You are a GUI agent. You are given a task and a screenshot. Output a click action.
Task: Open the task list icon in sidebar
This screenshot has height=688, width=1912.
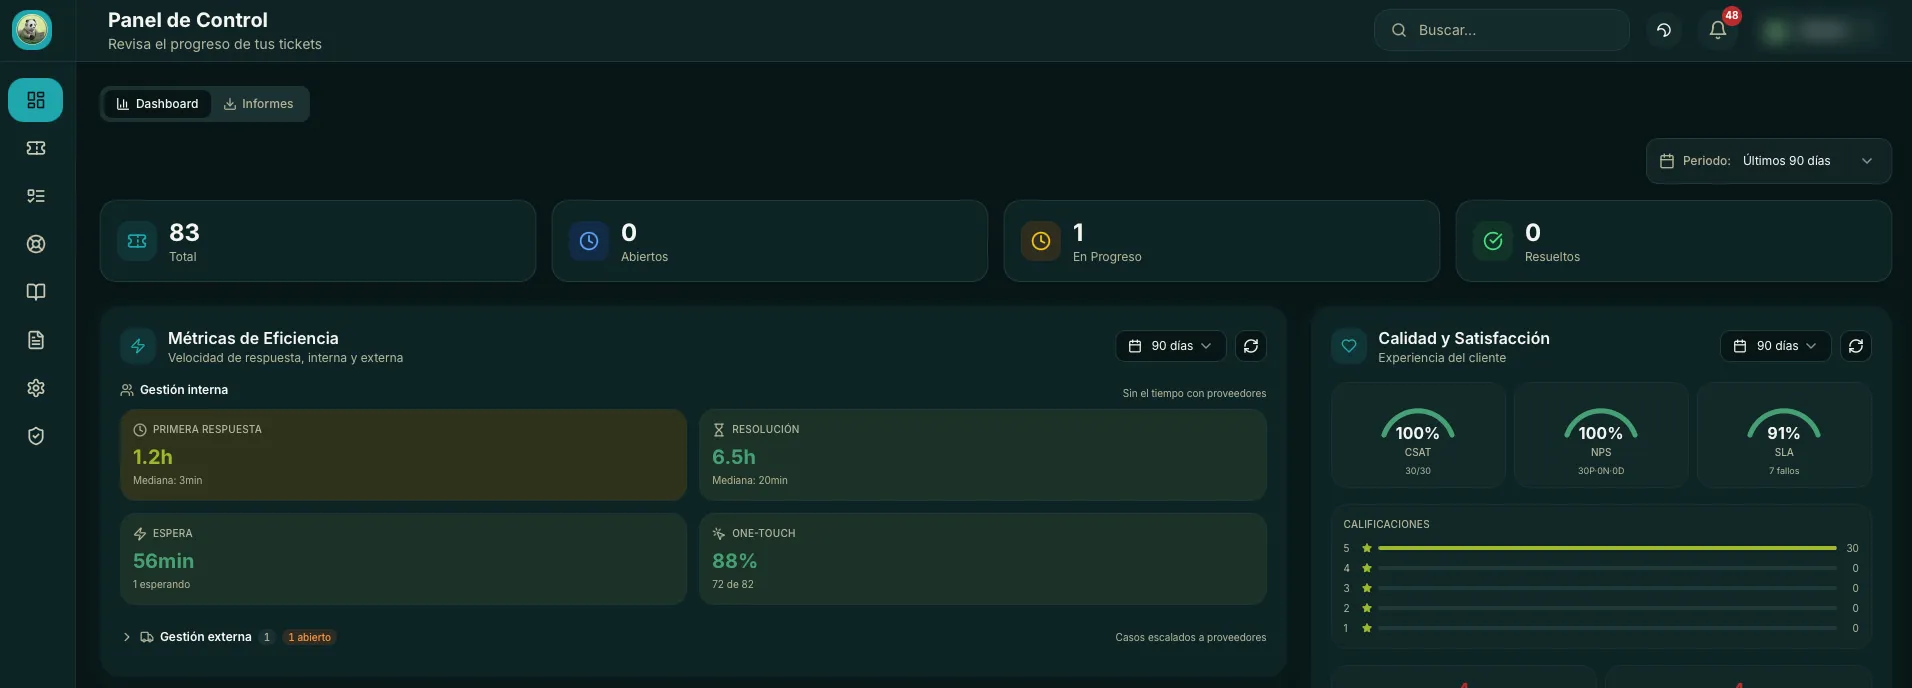(36, 196)
